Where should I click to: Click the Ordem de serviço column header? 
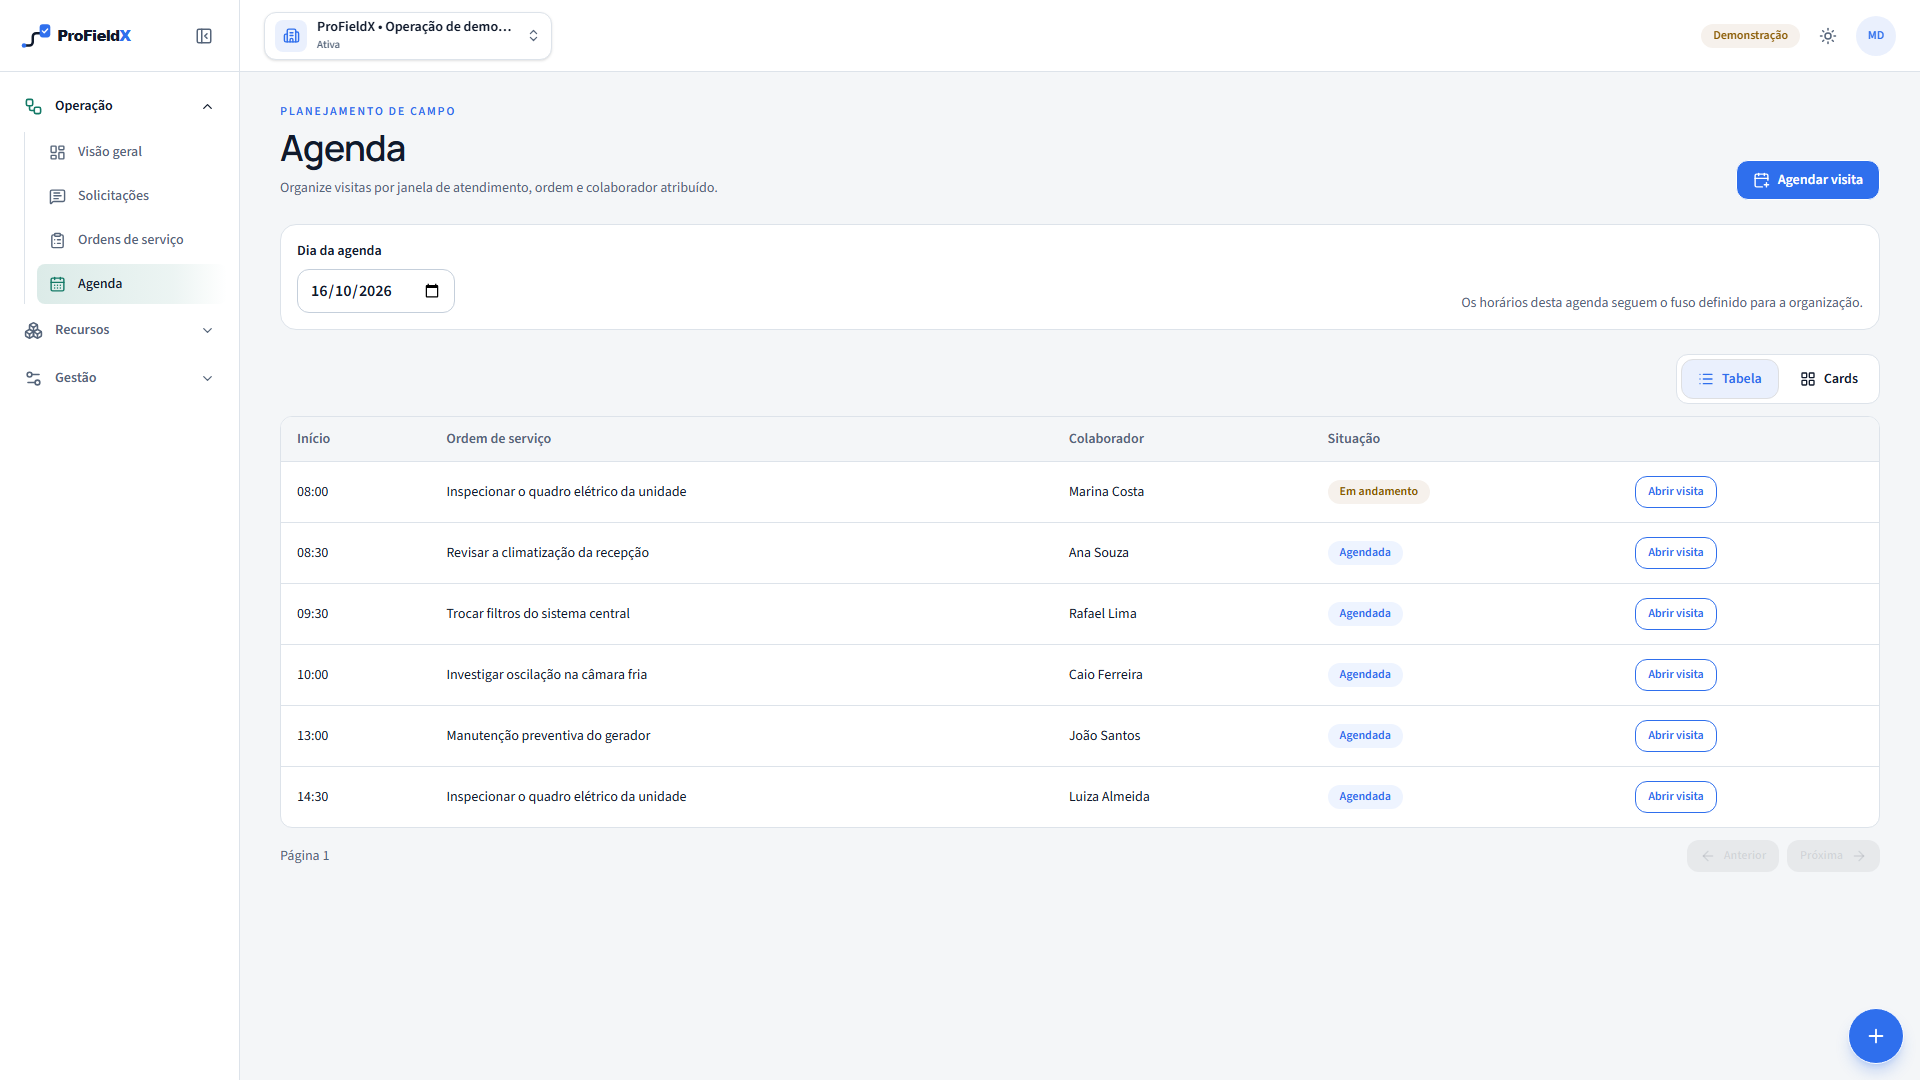498,439
